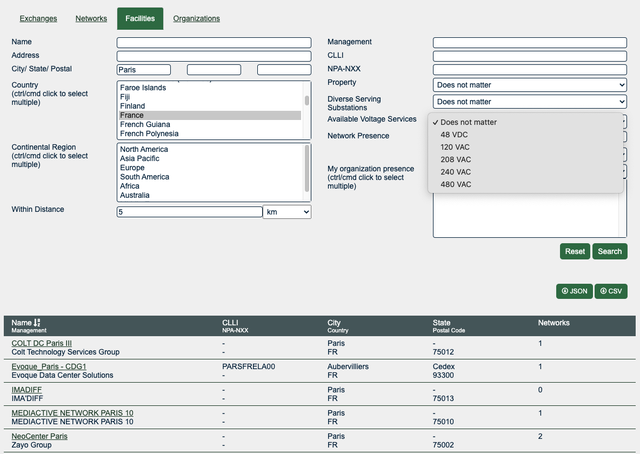Choose 48 VDC voltage option

click(x=526, y=135)
